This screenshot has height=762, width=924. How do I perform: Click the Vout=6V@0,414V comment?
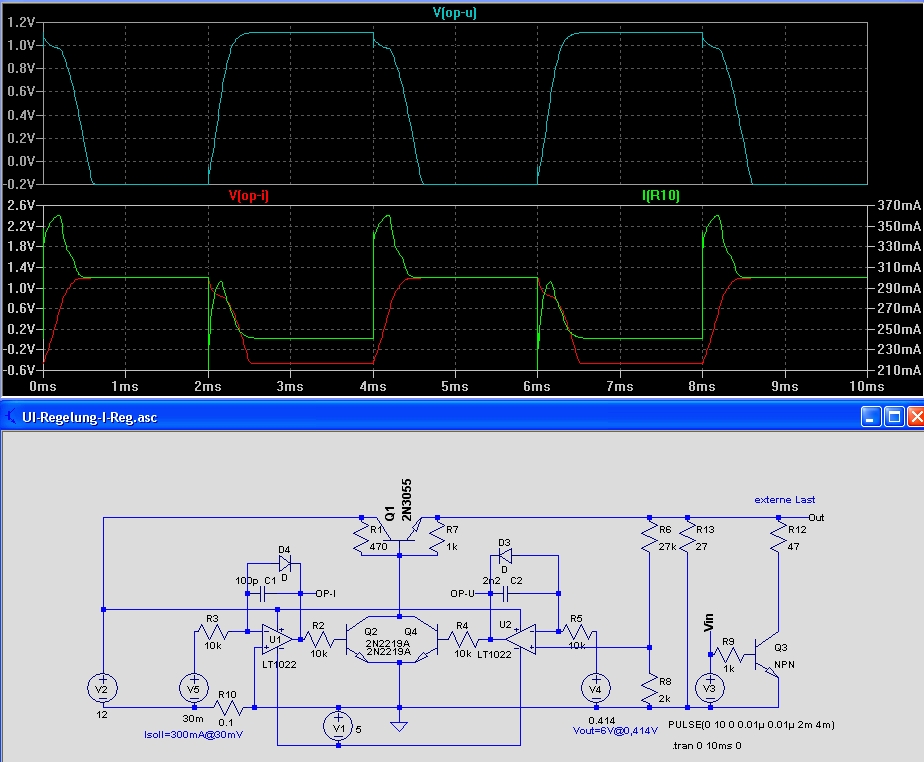pos(615,731)
